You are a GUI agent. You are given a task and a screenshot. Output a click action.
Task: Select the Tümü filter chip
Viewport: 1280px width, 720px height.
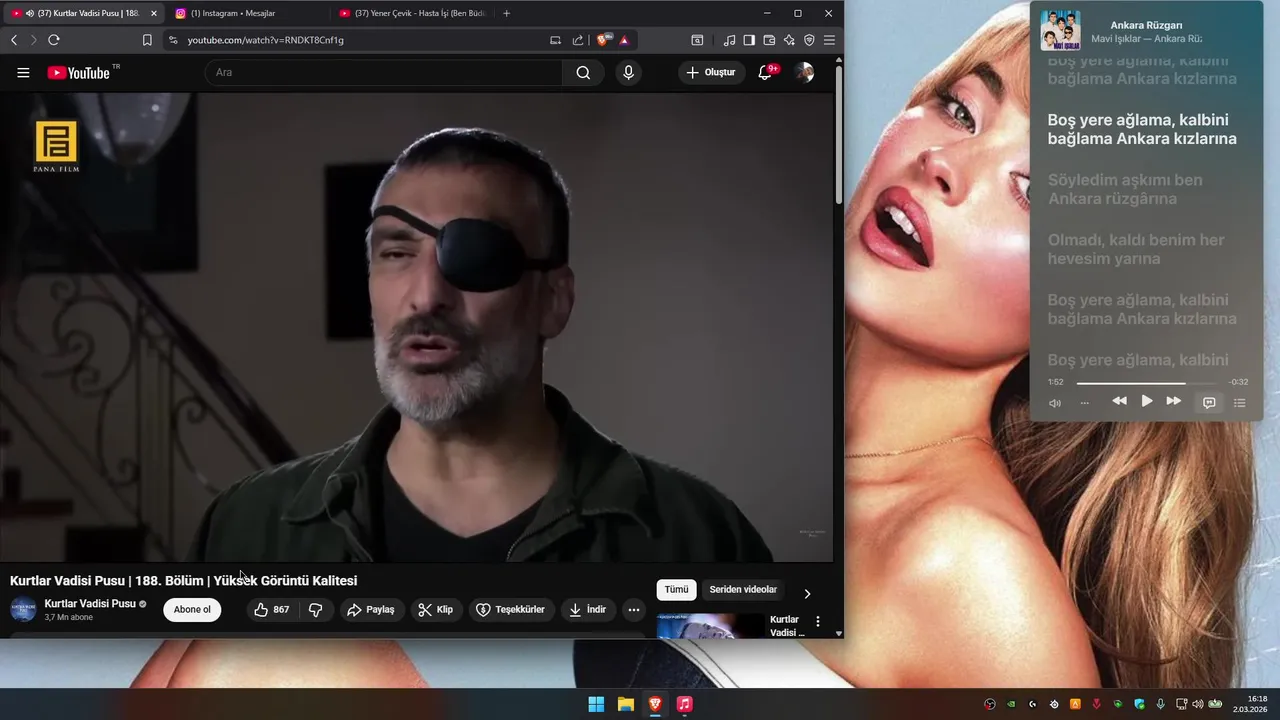tap(677, 589)
